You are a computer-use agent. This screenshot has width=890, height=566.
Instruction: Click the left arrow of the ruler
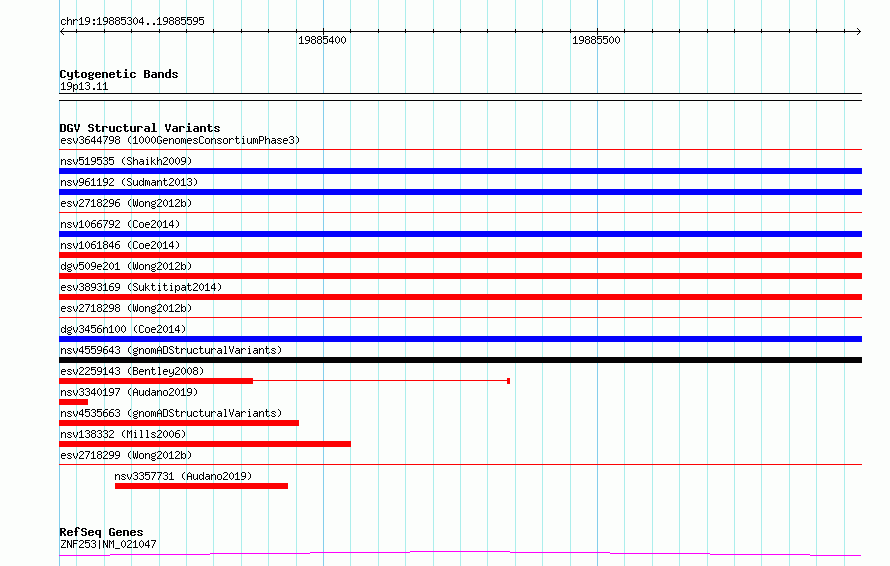point(62,31)
